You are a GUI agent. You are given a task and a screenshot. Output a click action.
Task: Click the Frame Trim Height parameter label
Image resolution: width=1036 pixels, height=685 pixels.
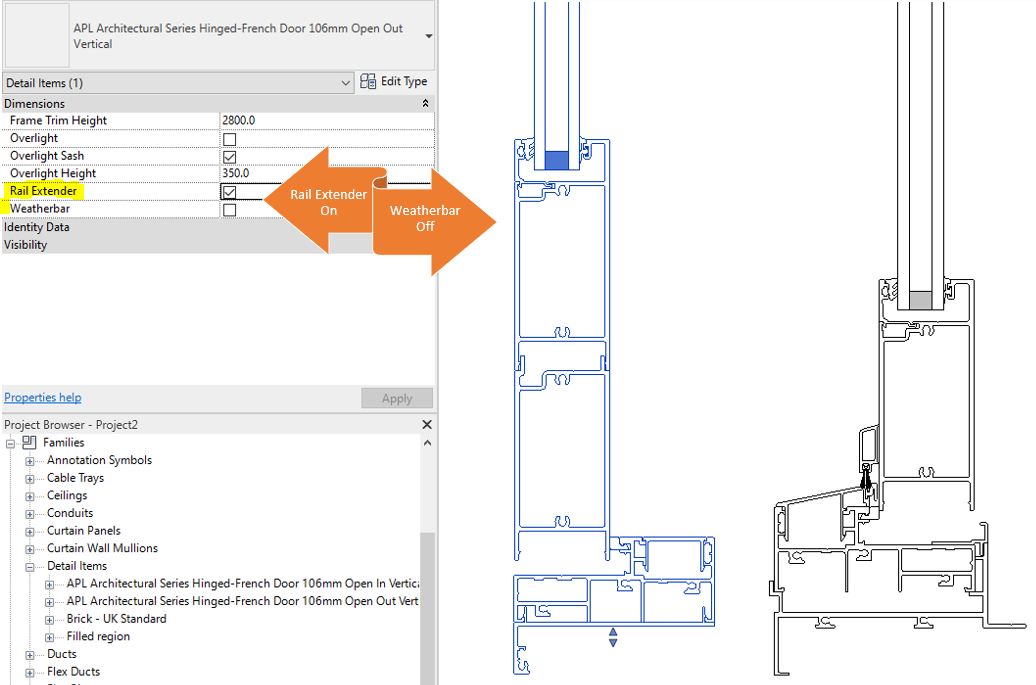tap(58, 120)
